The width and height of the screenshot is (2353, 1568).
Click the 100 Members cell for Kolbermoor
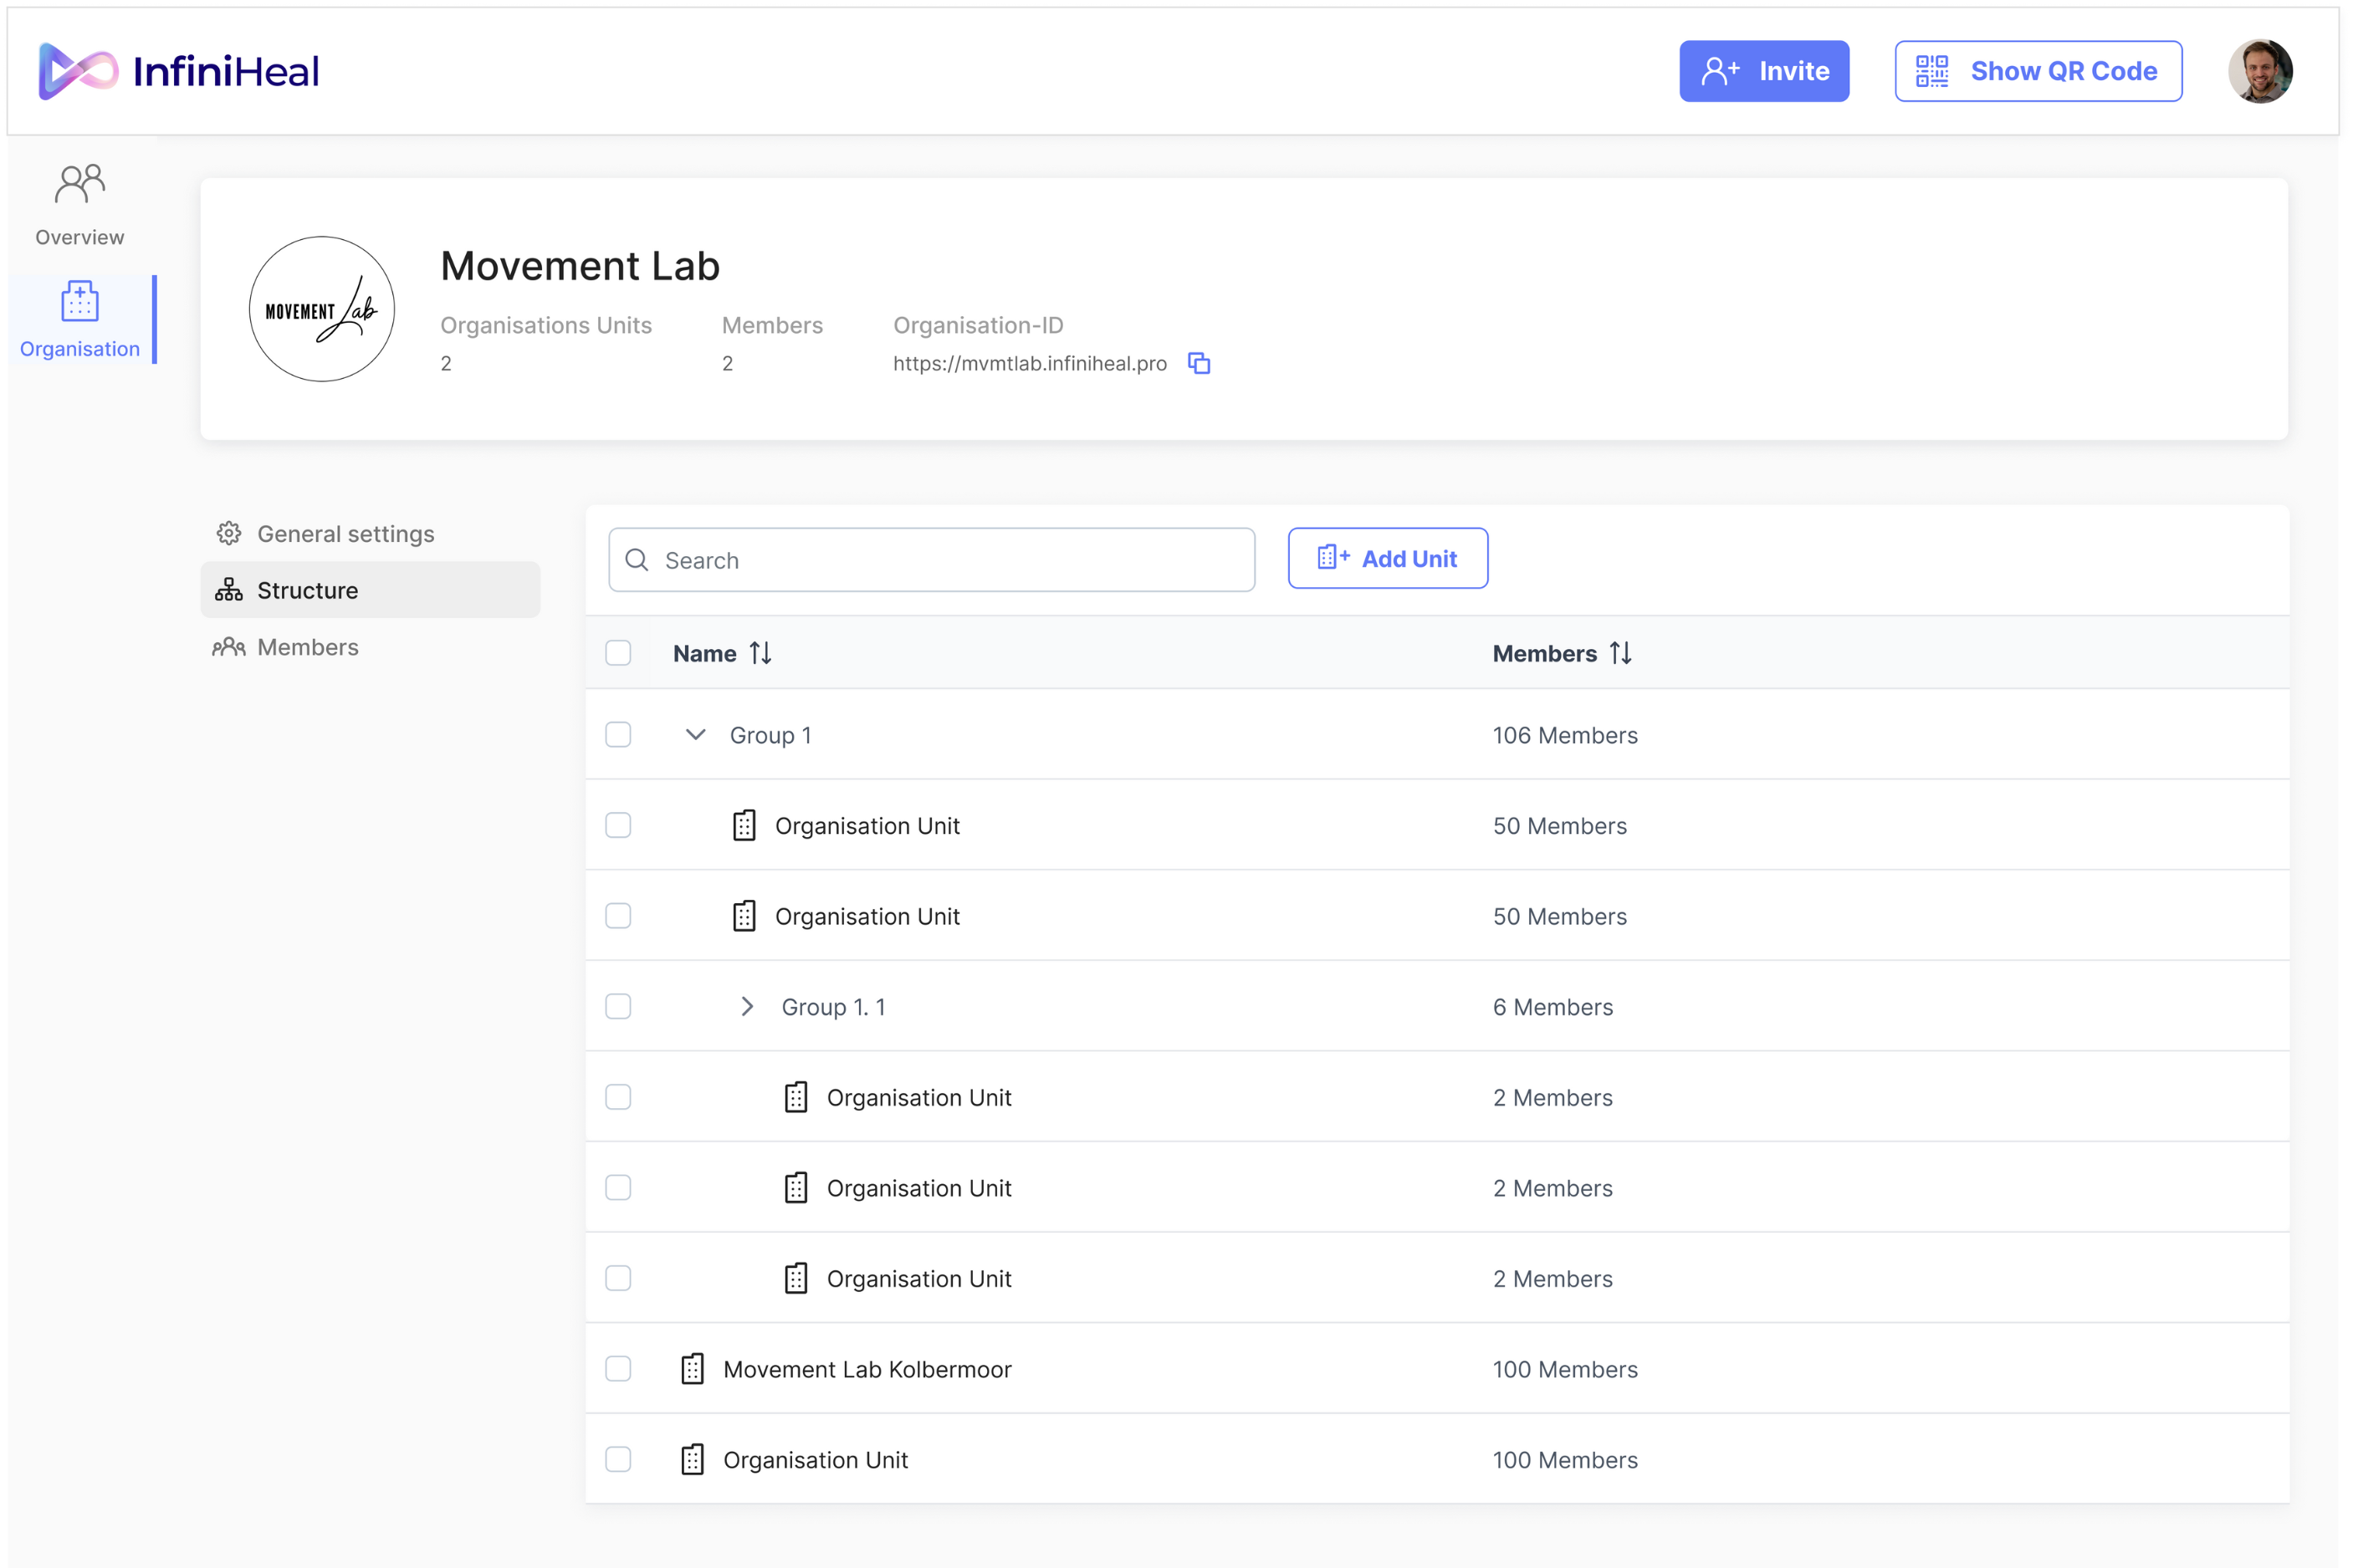1565,1369
